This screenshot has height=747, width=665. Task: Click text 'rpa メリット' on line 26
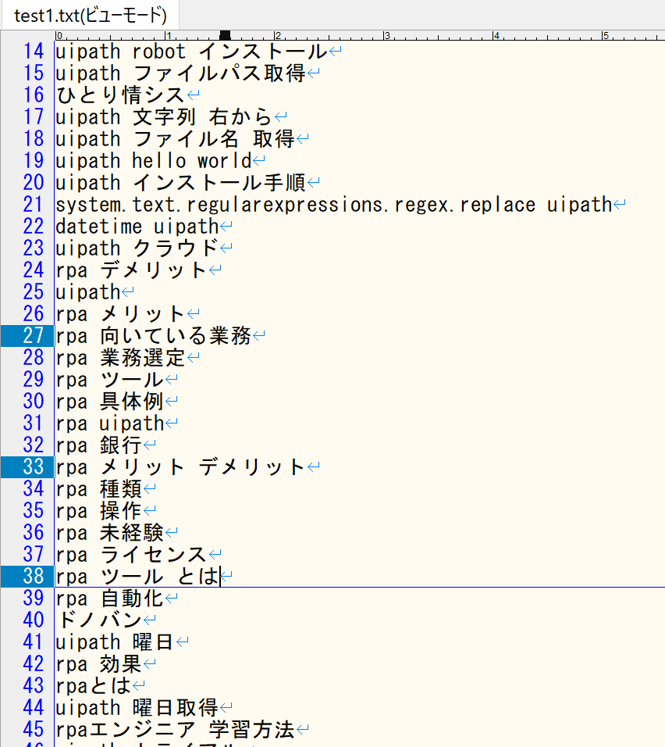point(121,314)
